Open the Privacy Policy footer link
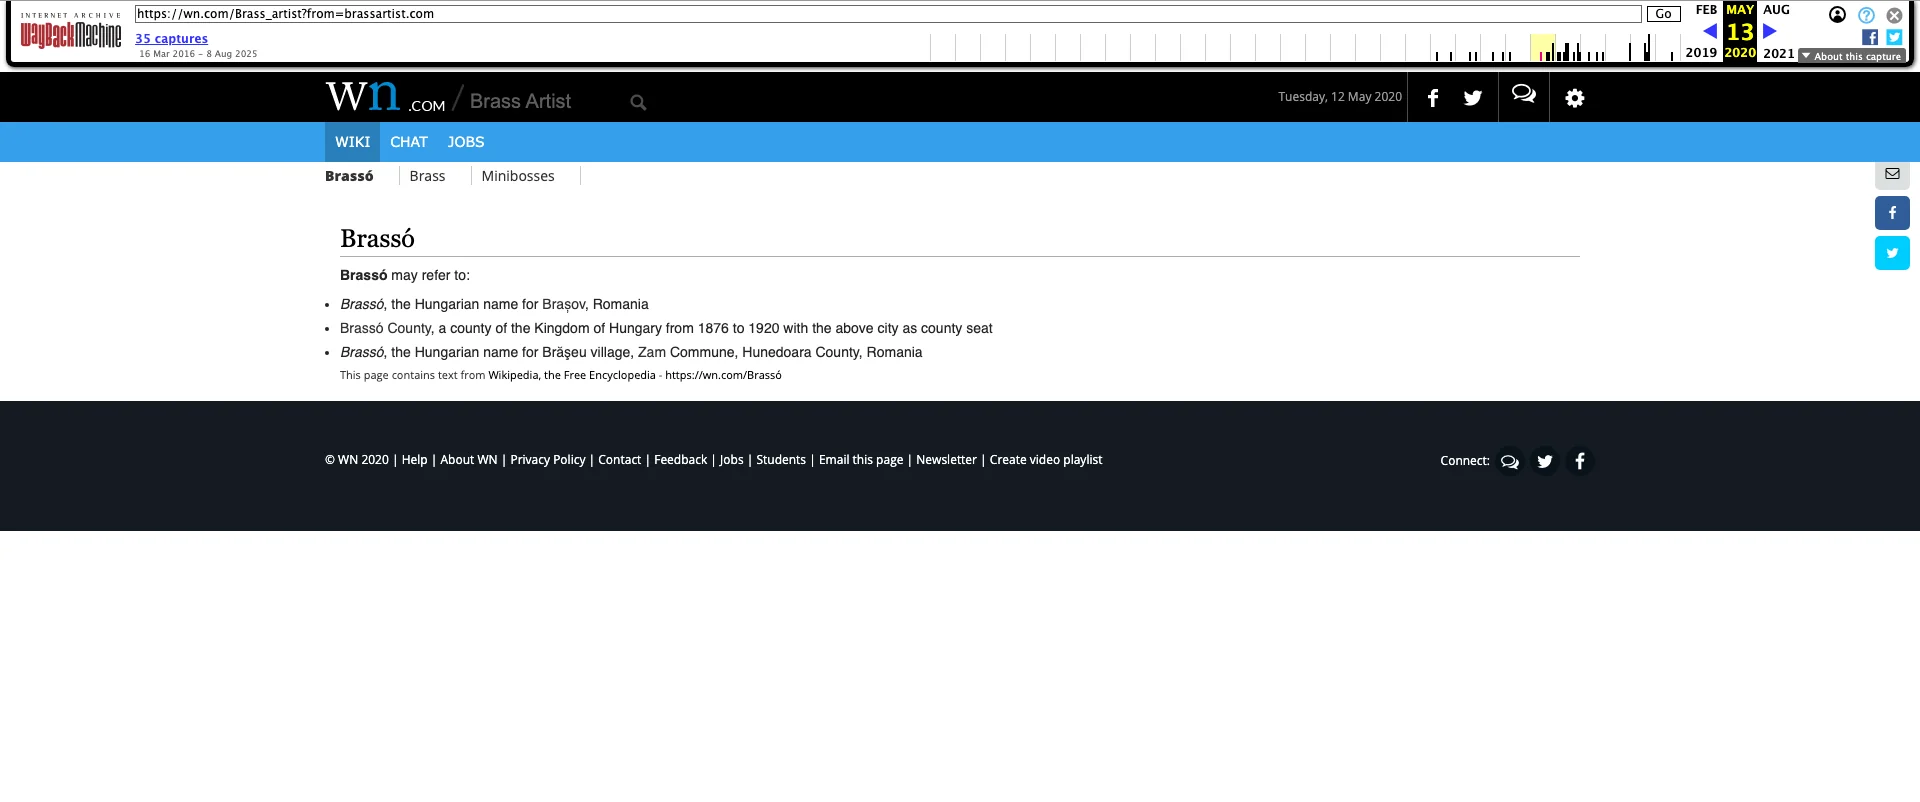The width and height of the screenshot is (1920, 802). pos(547,460)
